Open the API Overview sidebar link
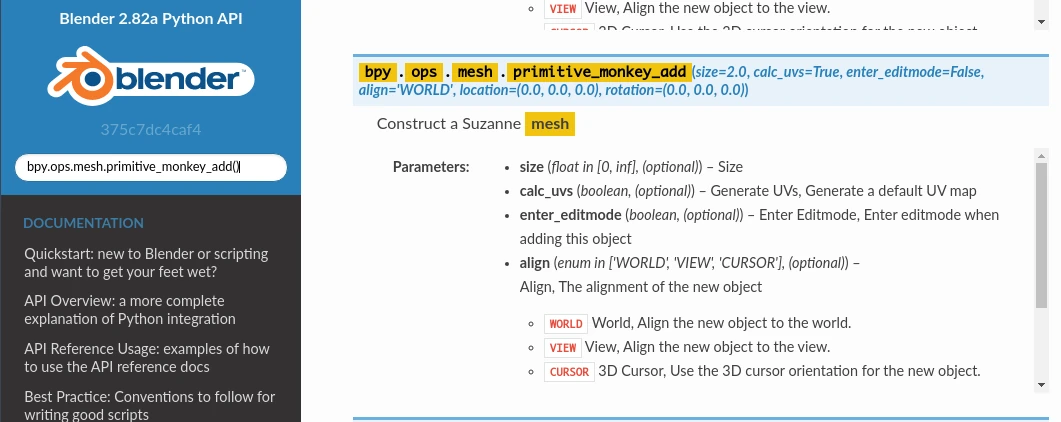This screenshot has width=1061, height=422. [130, 310]
